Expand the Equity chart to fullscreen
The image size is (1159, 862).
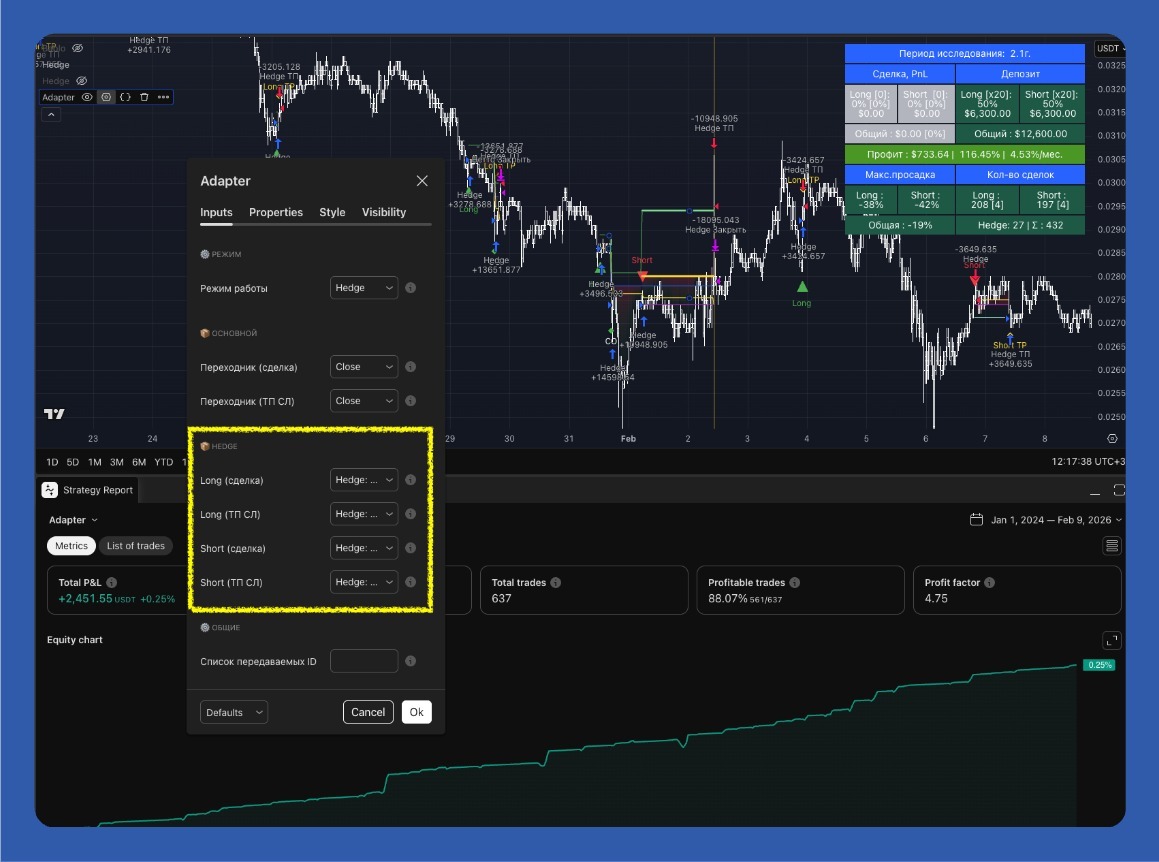[x=1112, y=640]
